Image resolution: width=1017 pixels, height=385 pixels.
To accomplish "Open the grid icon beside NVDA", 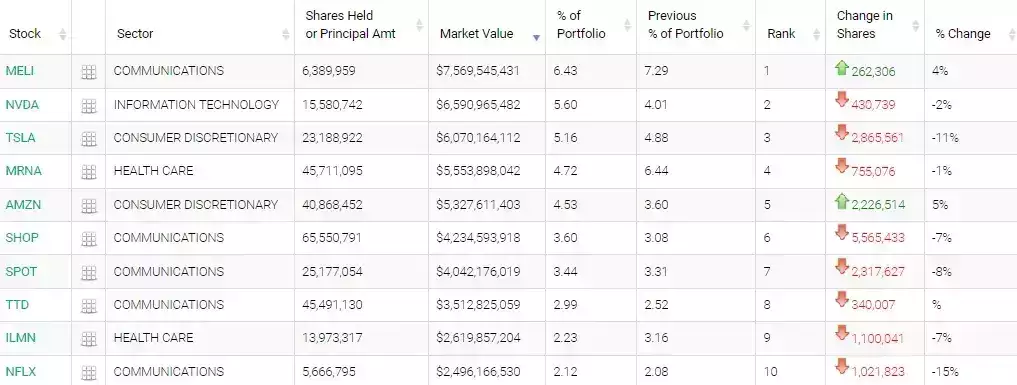I will tap(89, 106).
